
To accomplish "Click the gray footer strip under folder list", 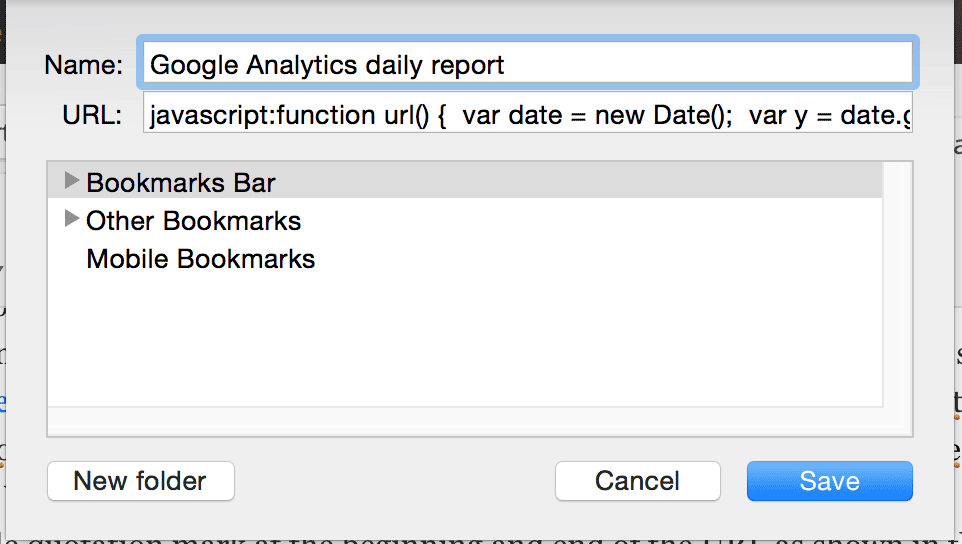I will pos(480,421).
